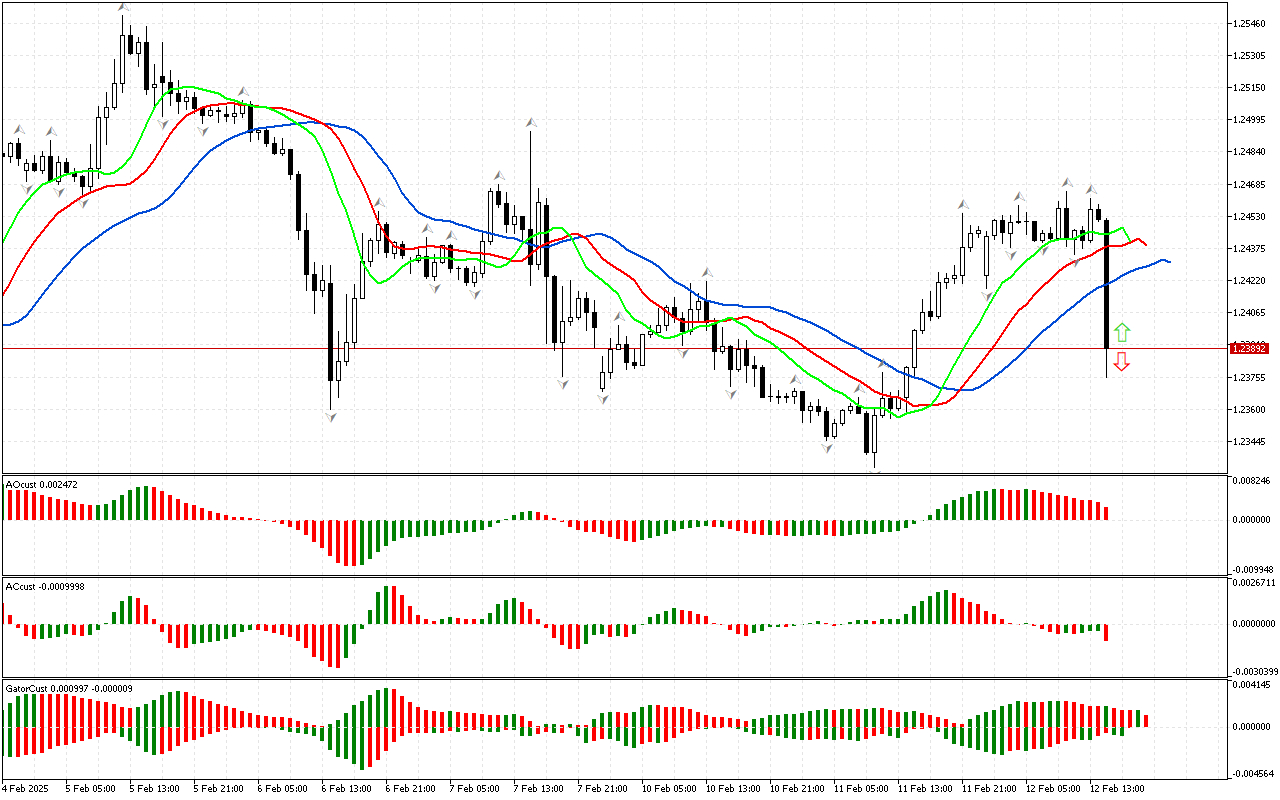Select the red current price tag 1.23892

click(1250, 348)
